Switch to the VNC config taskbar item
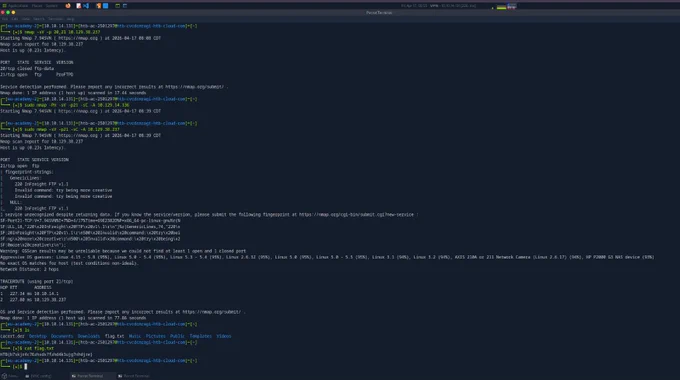The image size is (680, 380). tap(39, 376)
